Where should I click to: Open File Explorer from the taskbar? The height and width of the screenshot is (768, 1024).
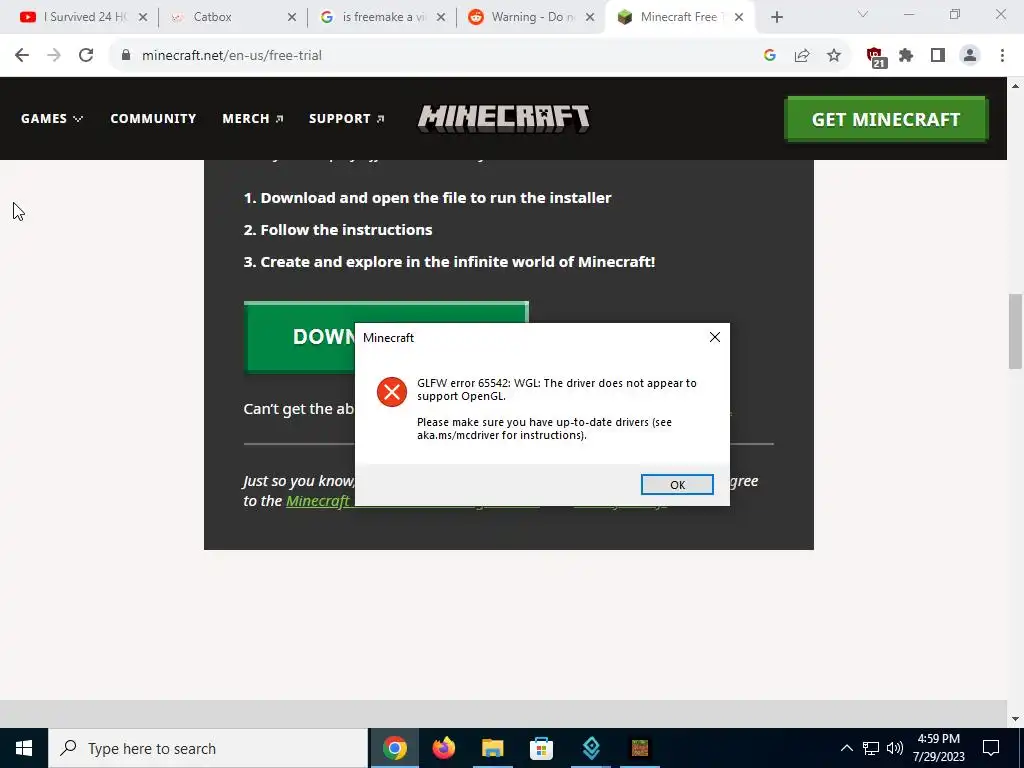pyautogui.click(x=492, y=748)
